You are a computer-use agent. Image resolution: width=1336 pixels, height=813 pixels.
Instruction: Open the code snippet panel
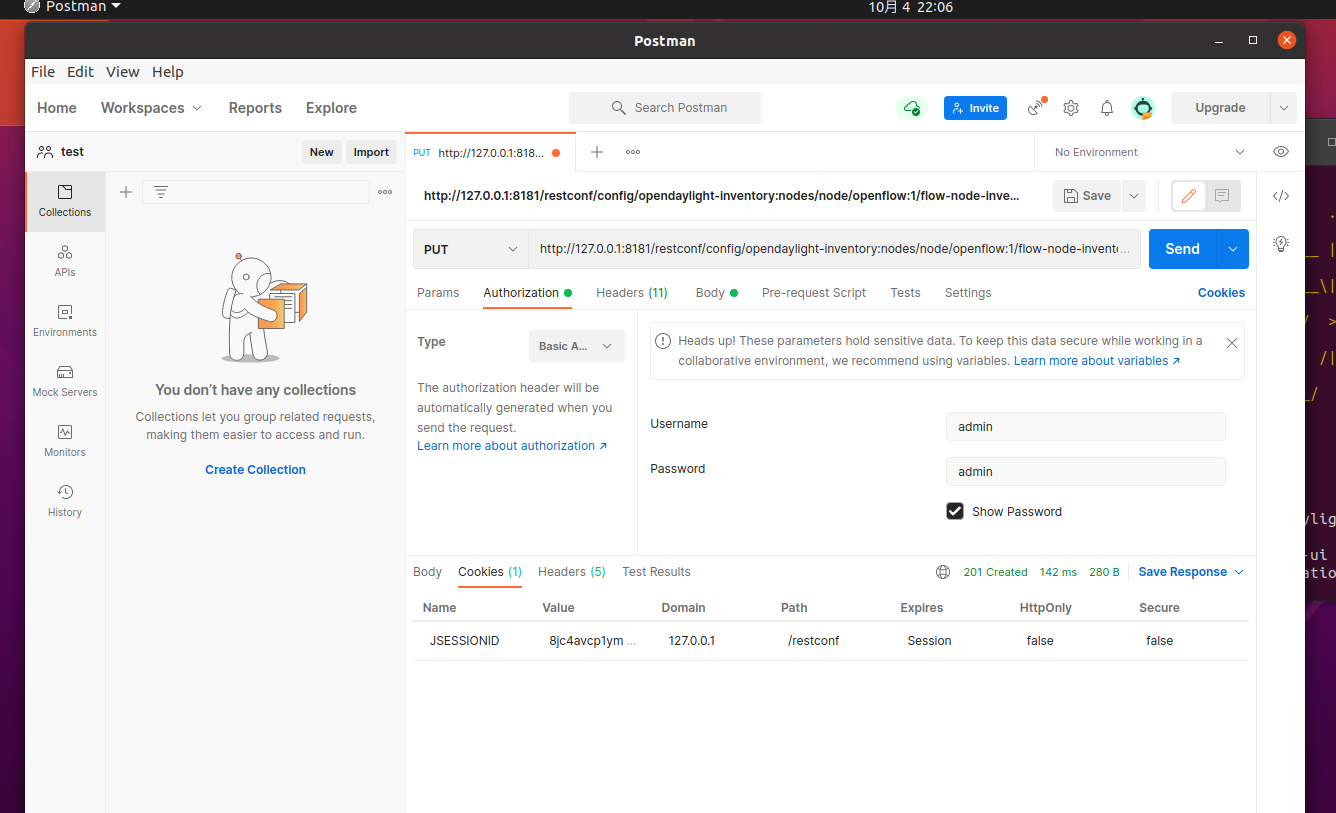(x=1281, y=196)
